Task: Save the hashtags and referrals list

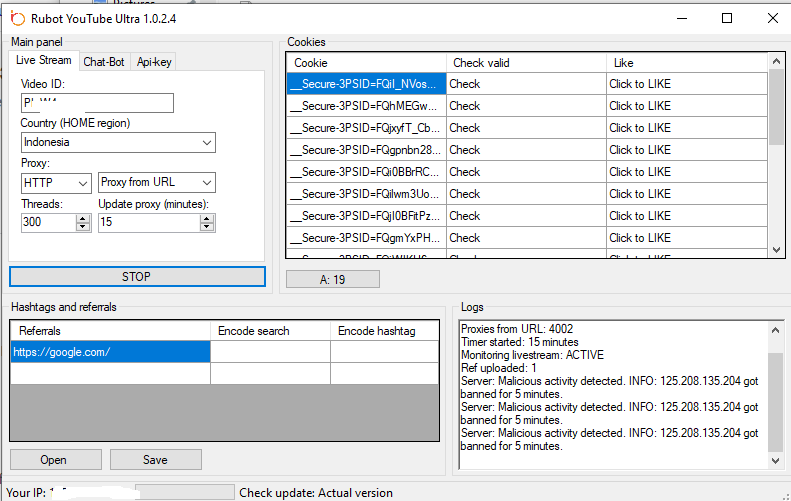Action: click(155, 460)
